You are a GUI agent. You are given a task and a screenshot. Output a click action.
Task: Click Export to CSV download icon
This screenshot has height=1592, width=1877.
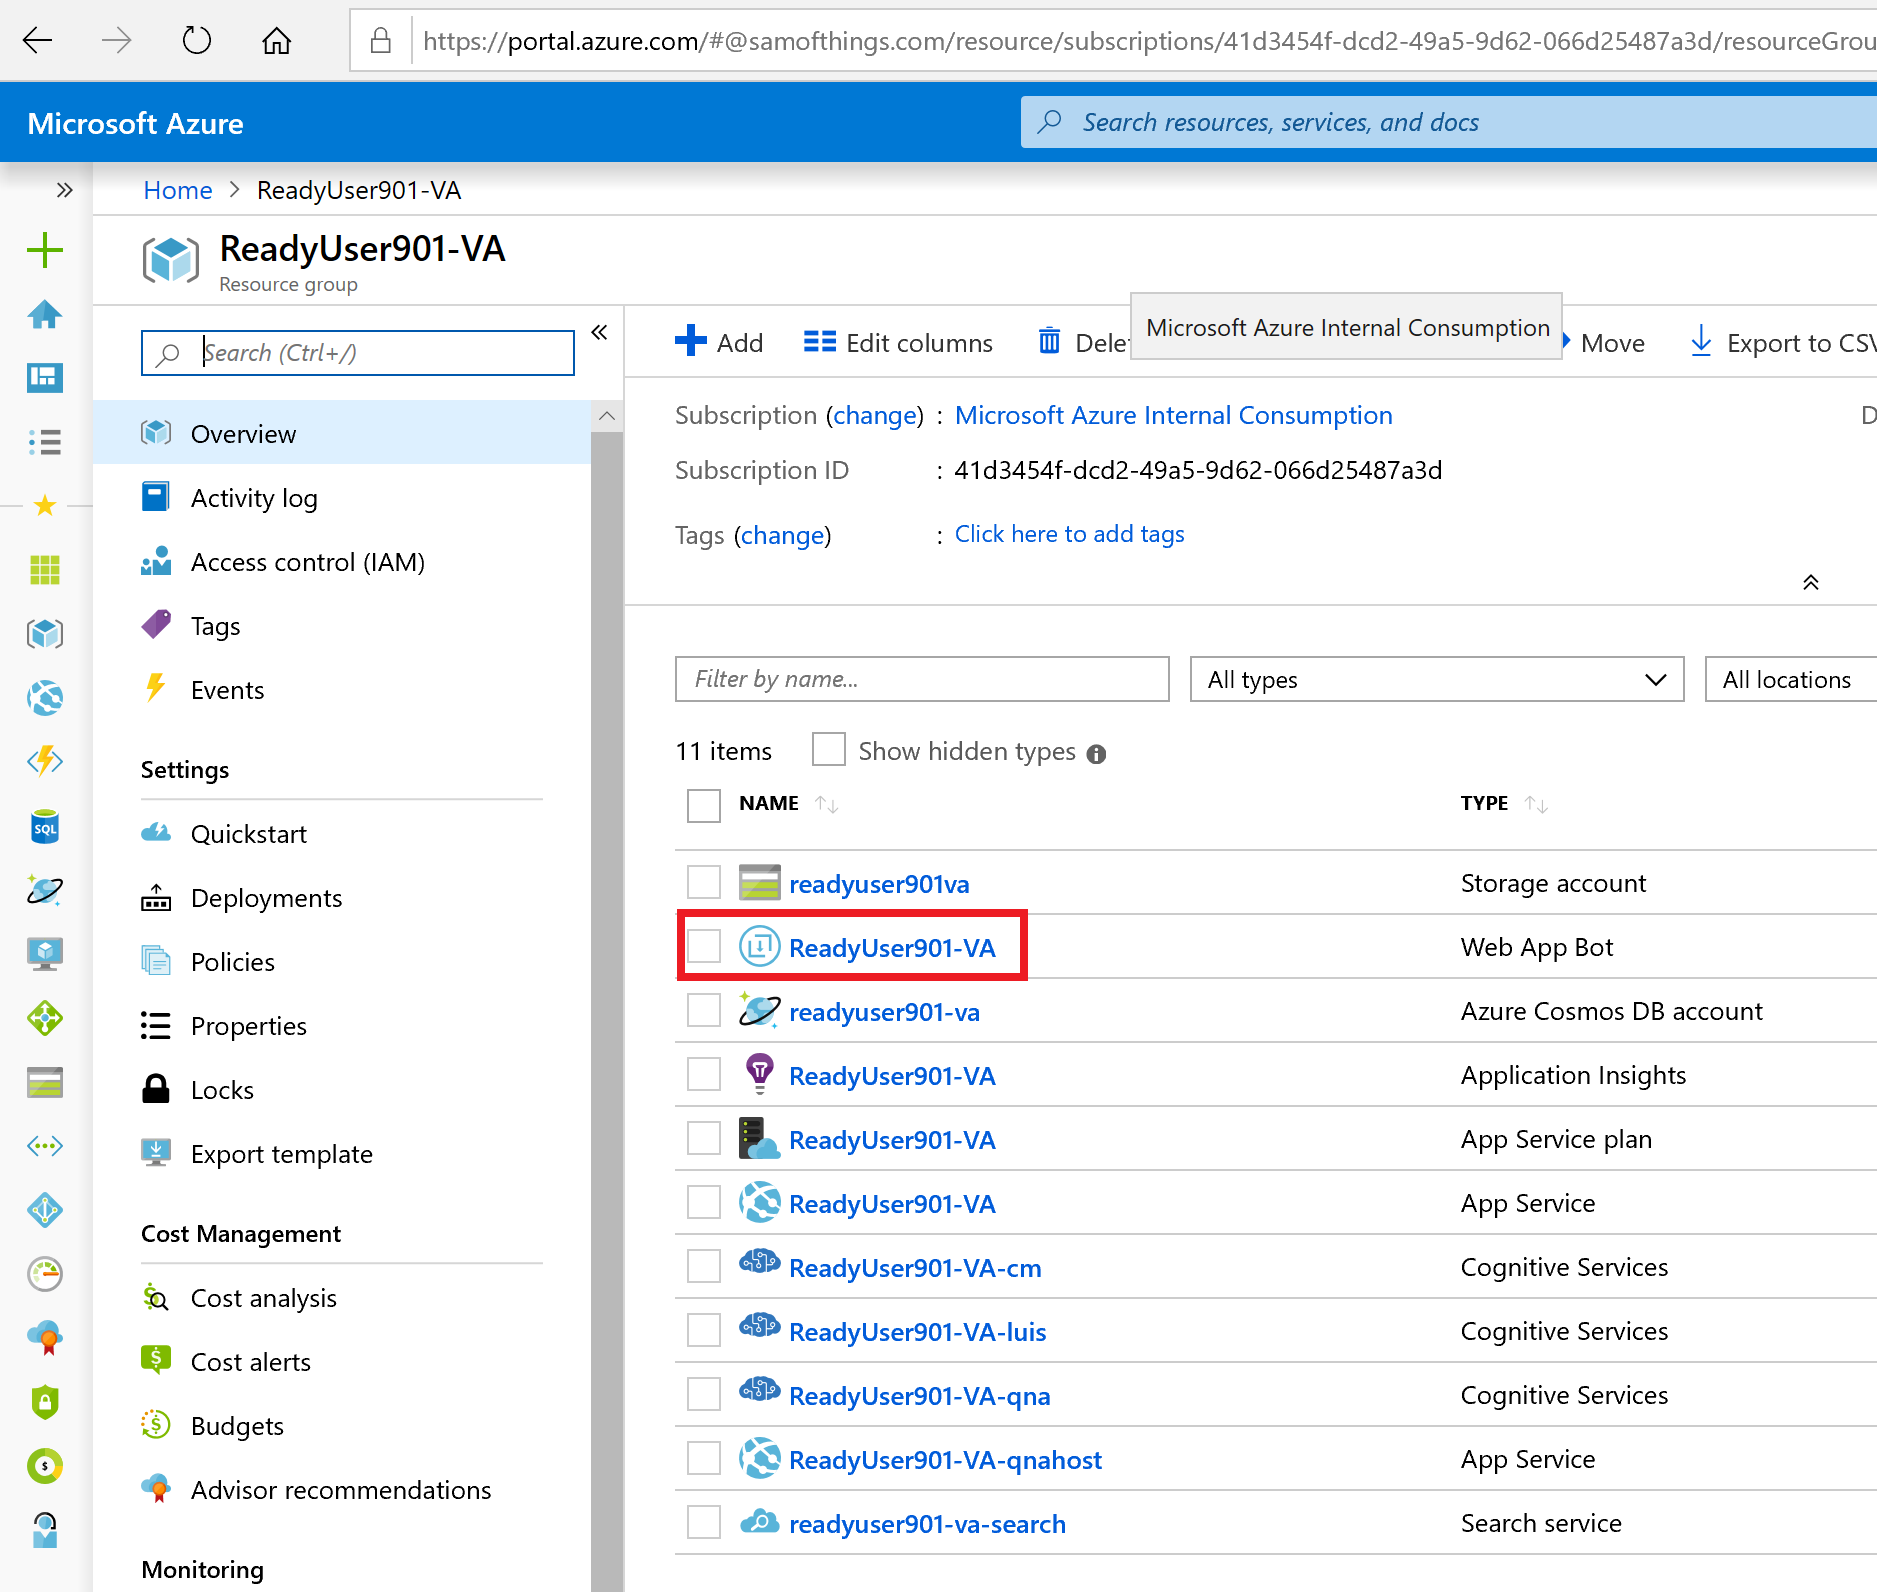(1701, 341)
